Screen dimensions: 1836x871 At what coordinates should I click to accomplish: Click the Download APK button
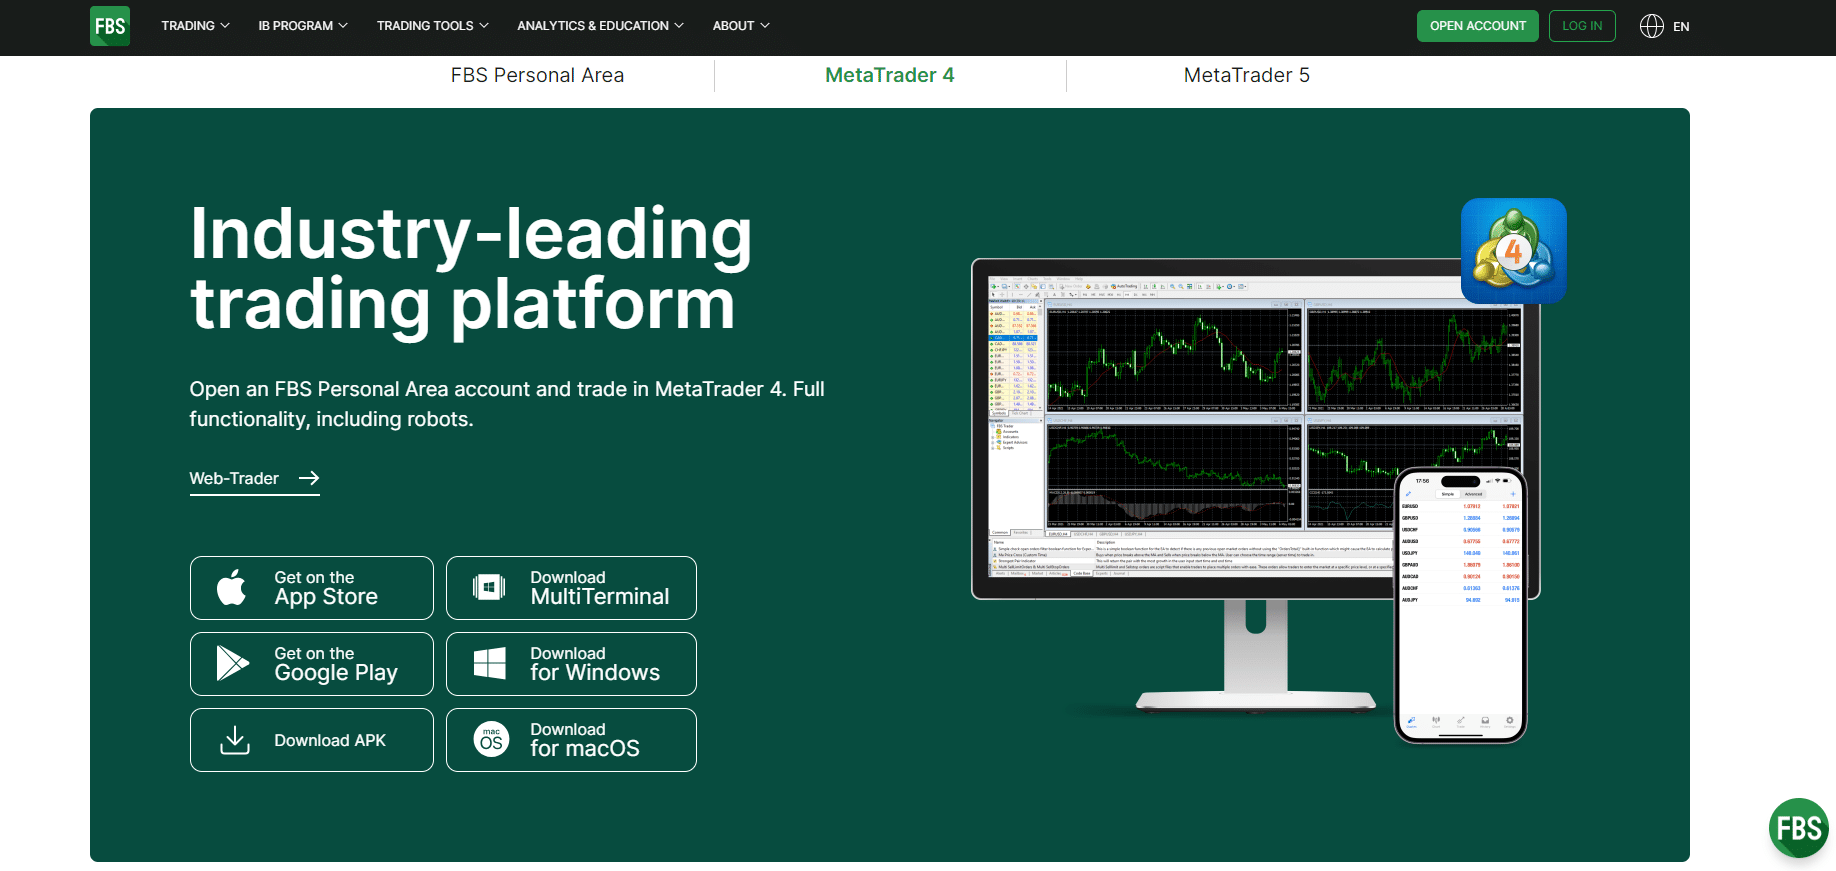click(312, 740)
